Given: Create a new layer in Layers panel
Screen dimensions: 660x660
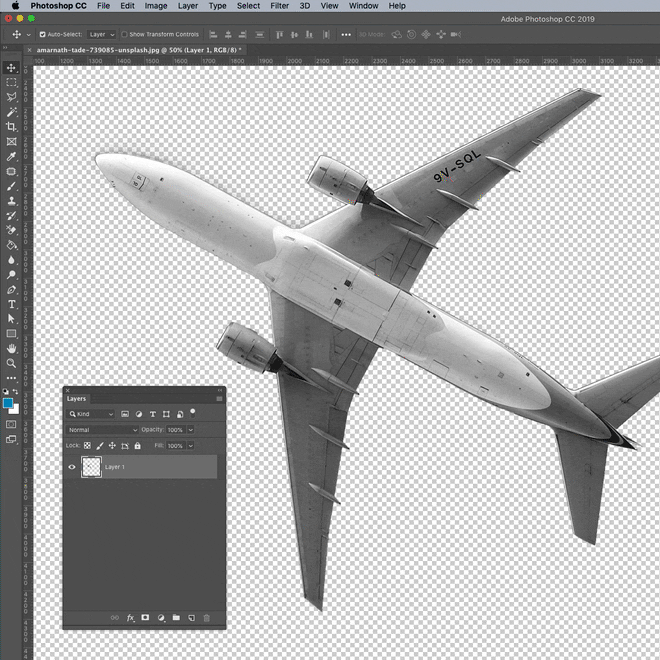Looking at the screenshot, I should [191, 618].
